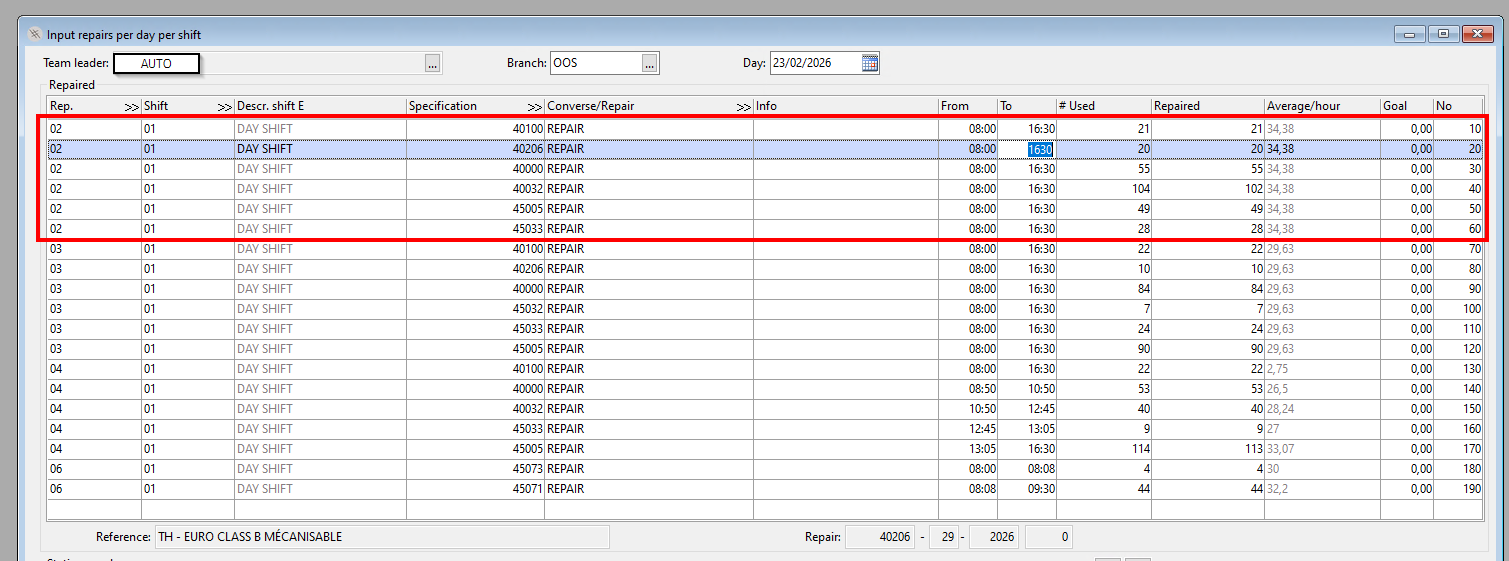Expand the Rep. column header chevrons
The image size is (1509, 561).
(131, 106)
